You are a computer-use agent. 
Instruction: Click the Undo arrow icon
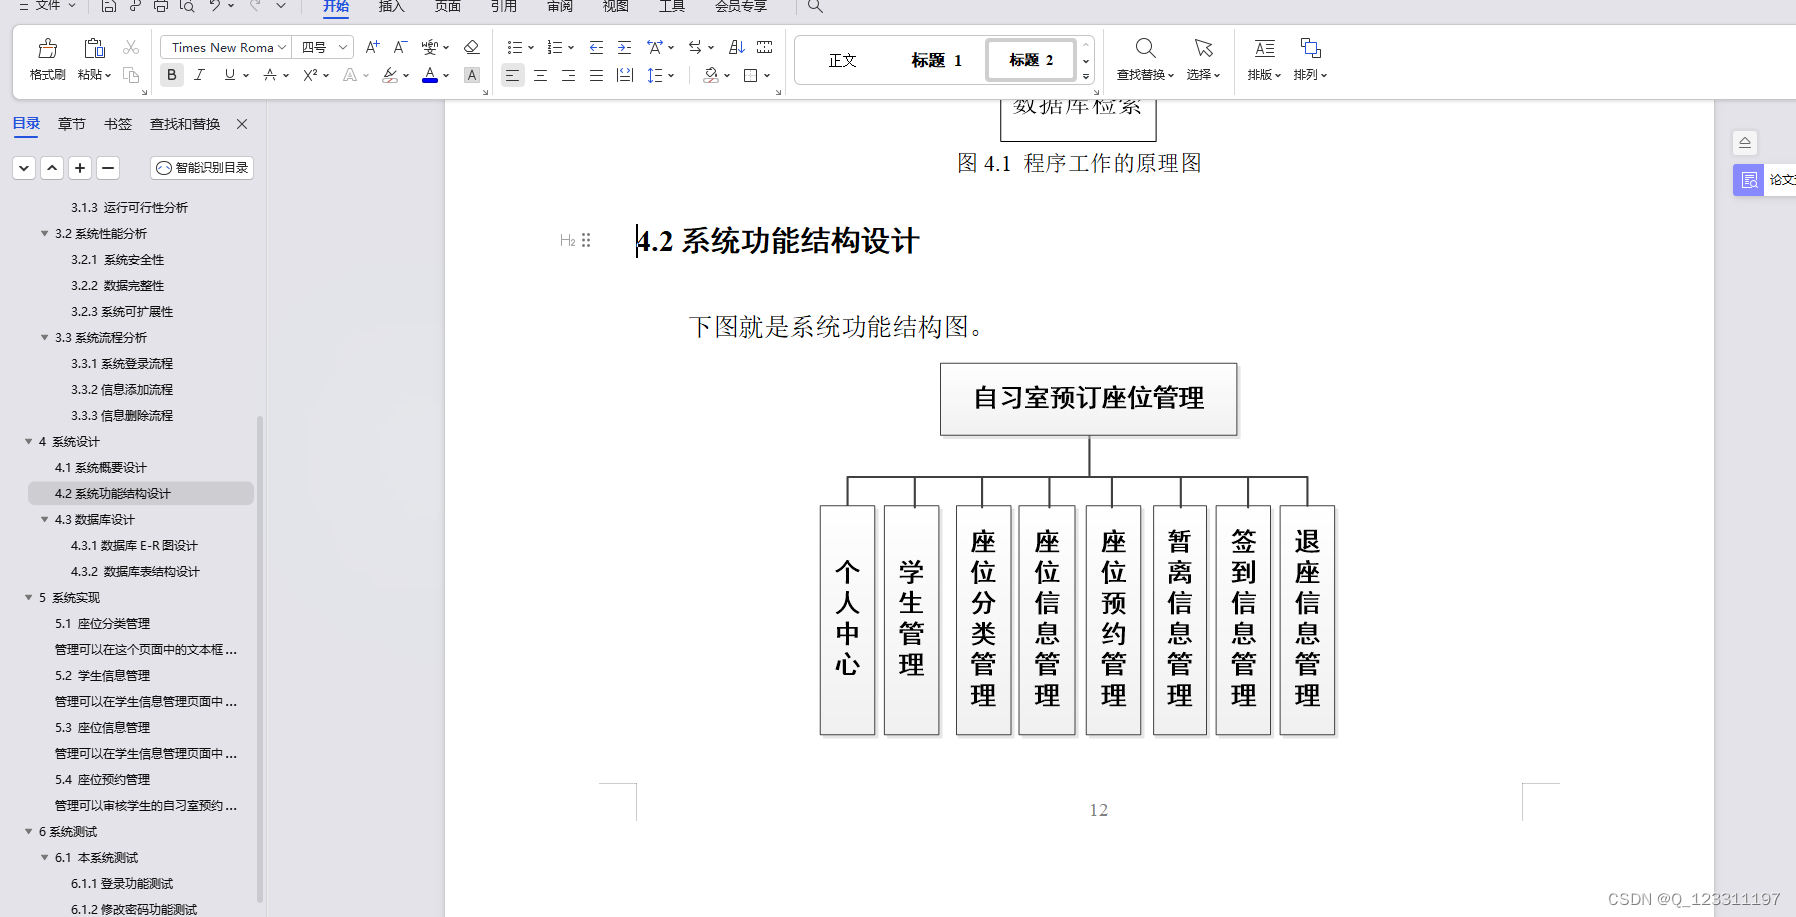[215, 6]
